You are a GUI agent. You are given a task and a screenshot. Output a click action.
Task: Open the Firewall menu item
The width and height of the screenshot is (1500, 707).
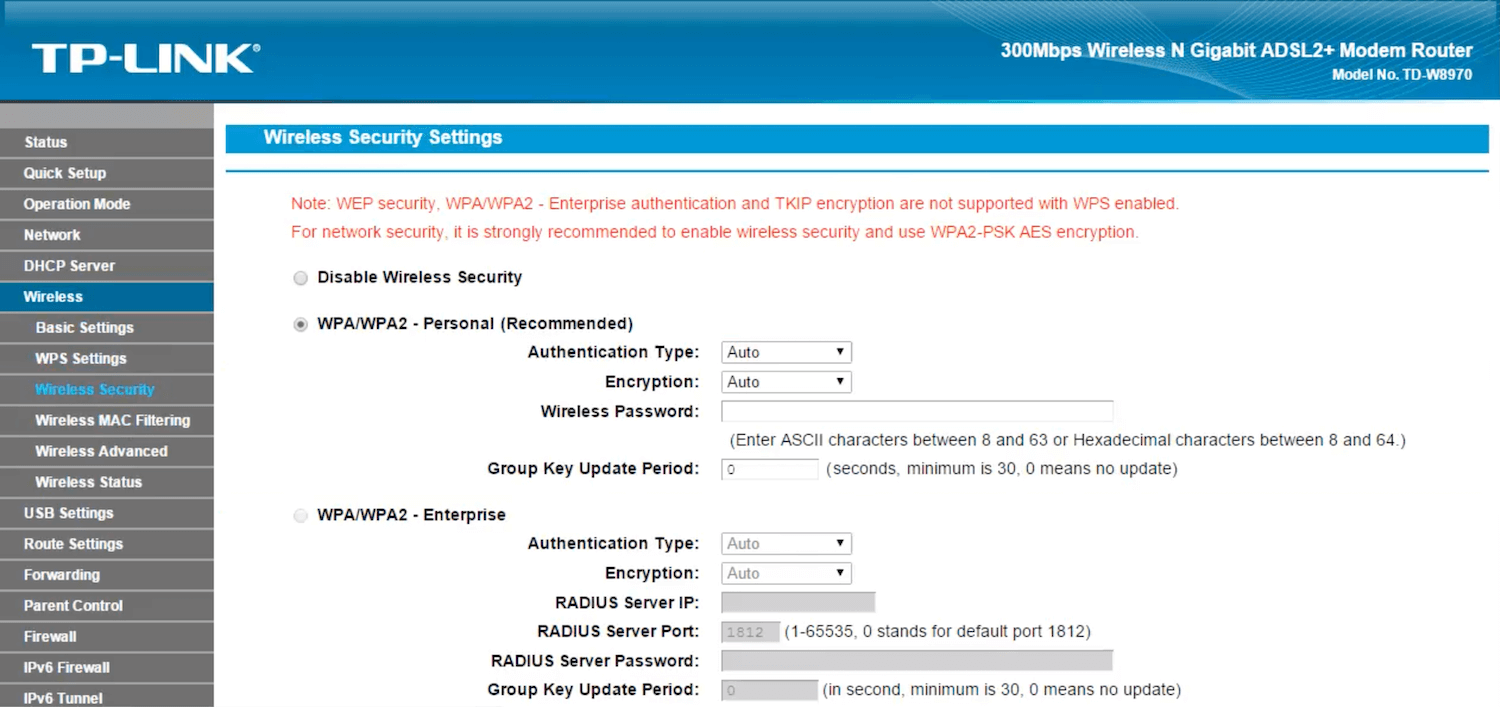click(x=50, y=637)
